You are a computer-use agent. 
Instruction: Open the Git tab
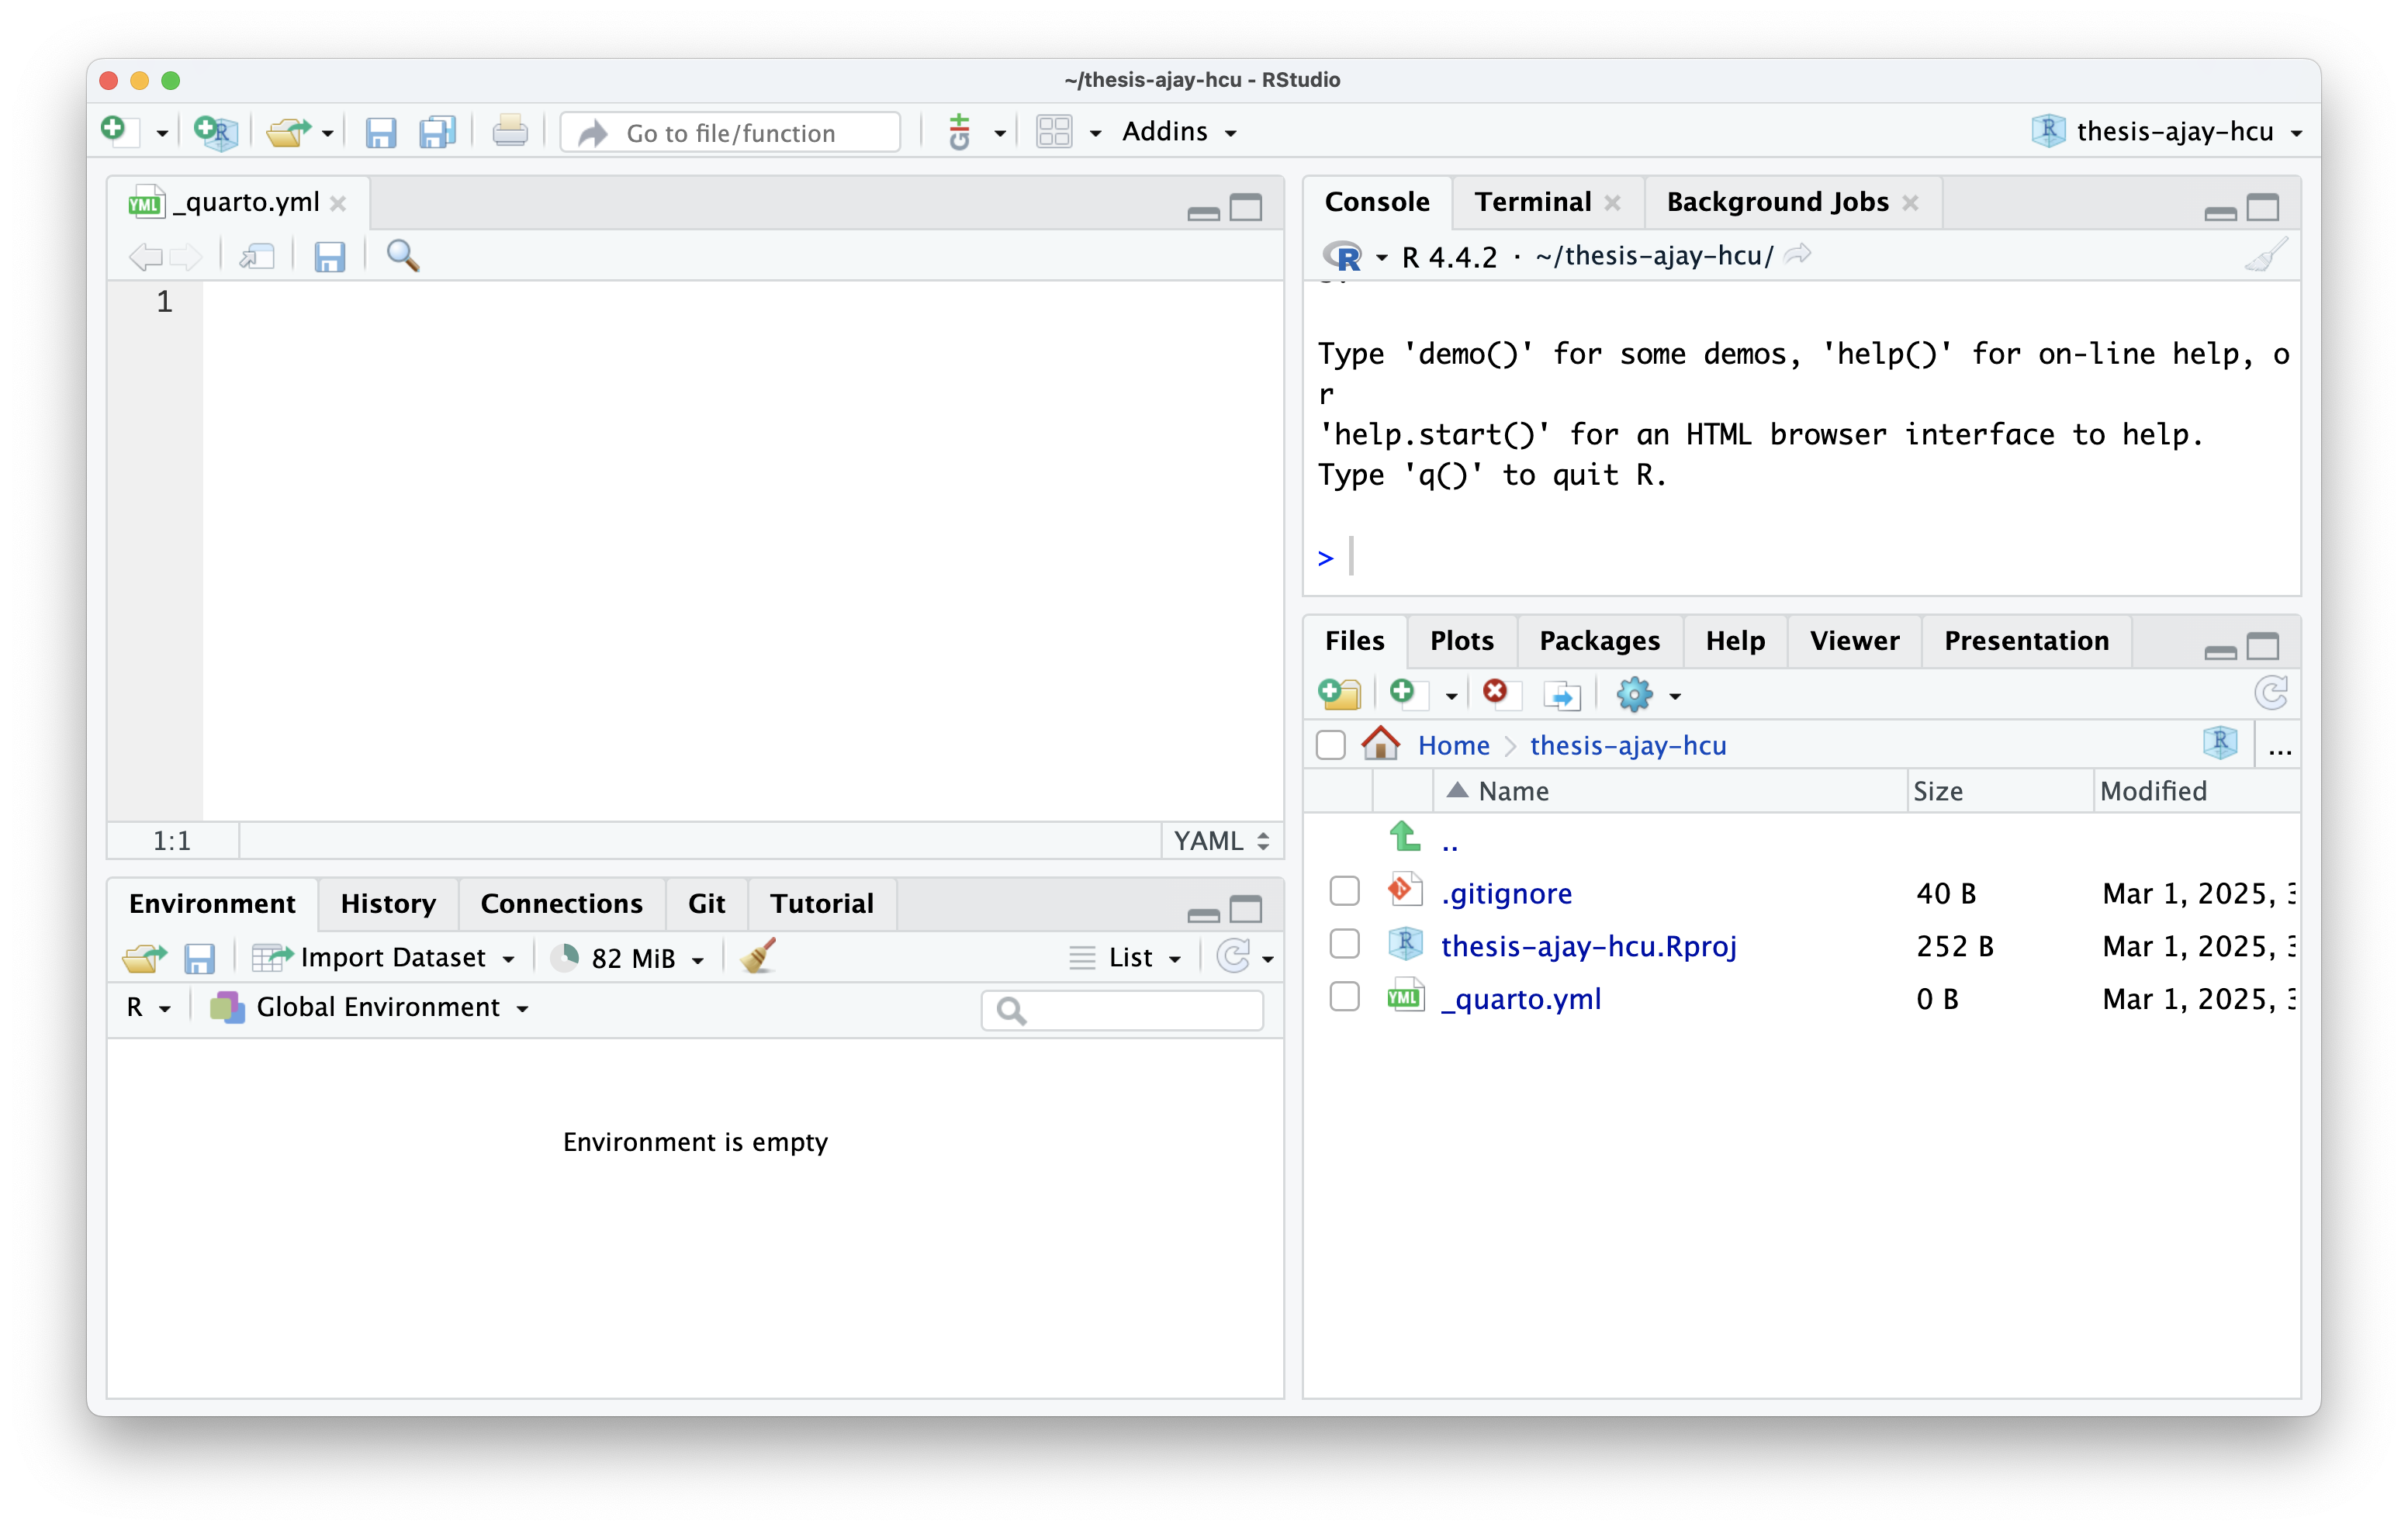click(706, 903)
